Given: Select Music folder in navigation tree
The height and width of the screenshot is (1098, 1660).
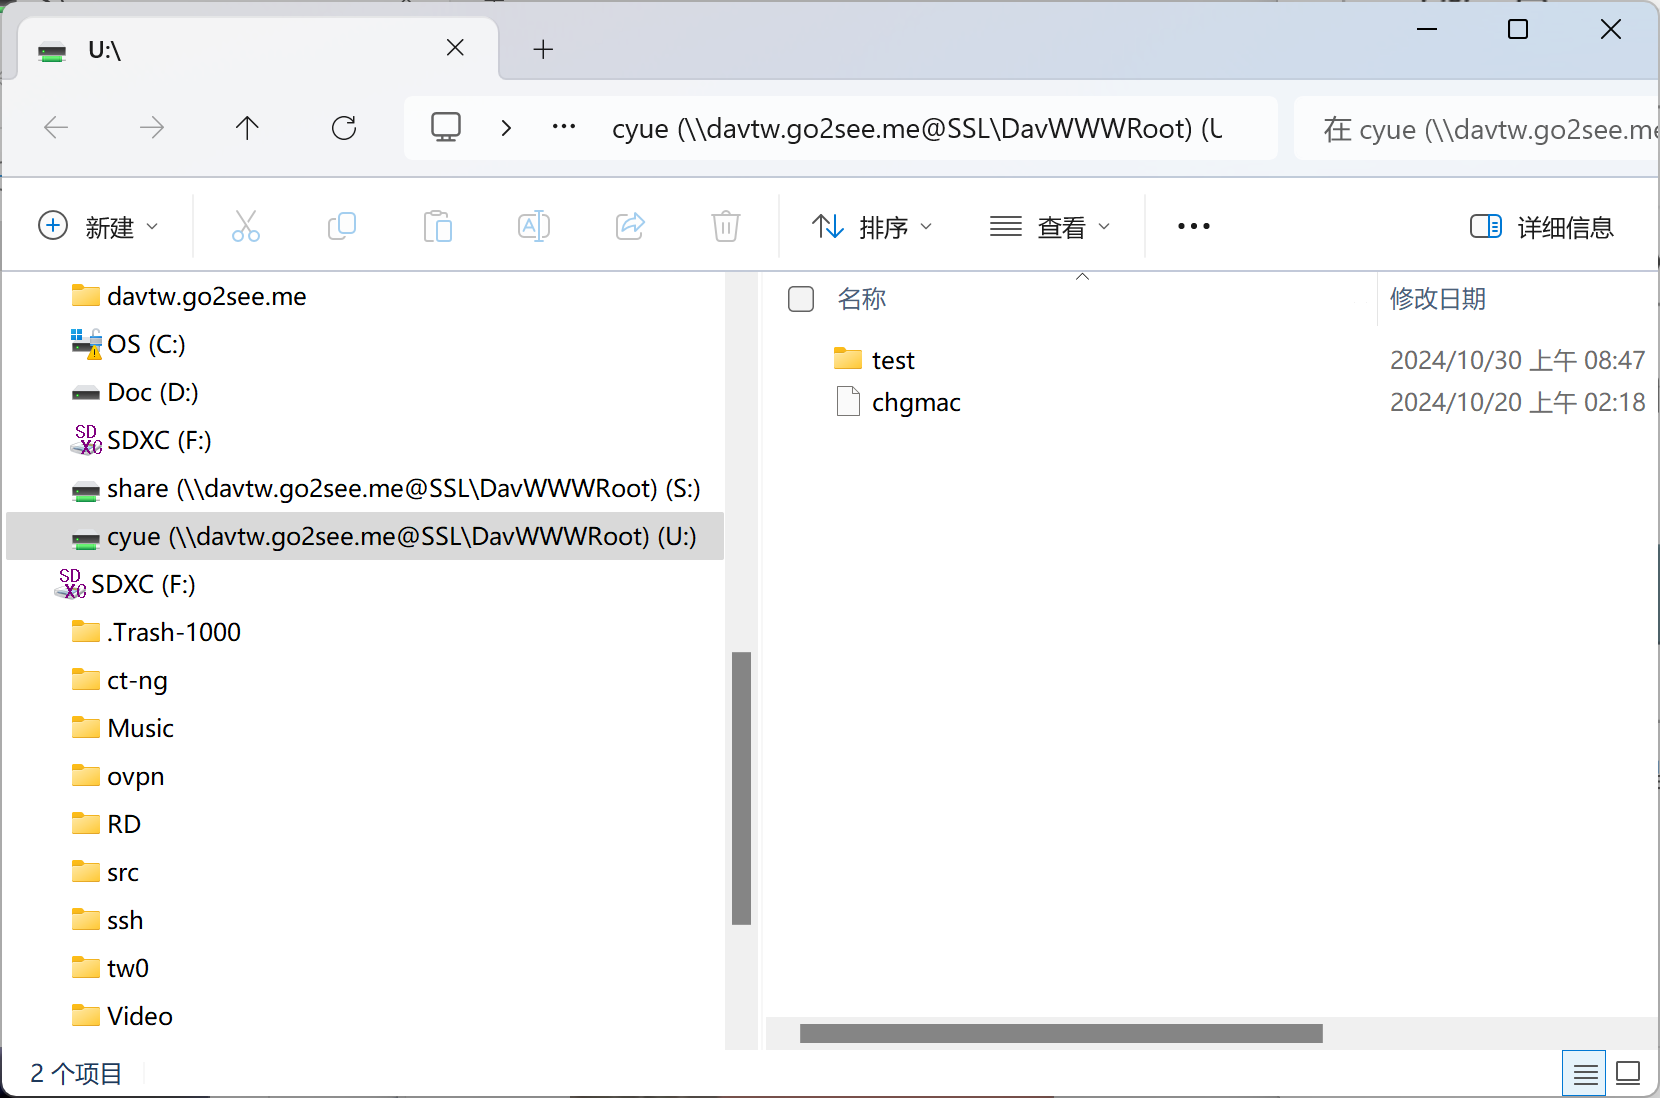Looking at the screenshot, I should [140, 728].
